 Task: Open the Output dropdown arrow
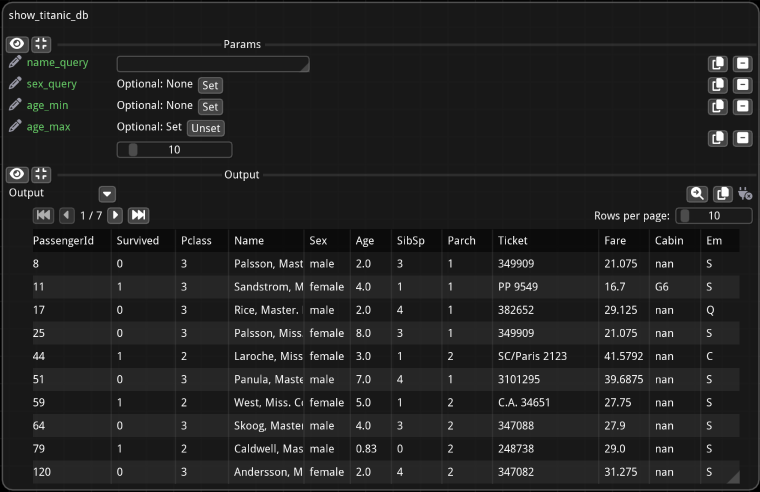pyautogui.click(x=107, y=194)
